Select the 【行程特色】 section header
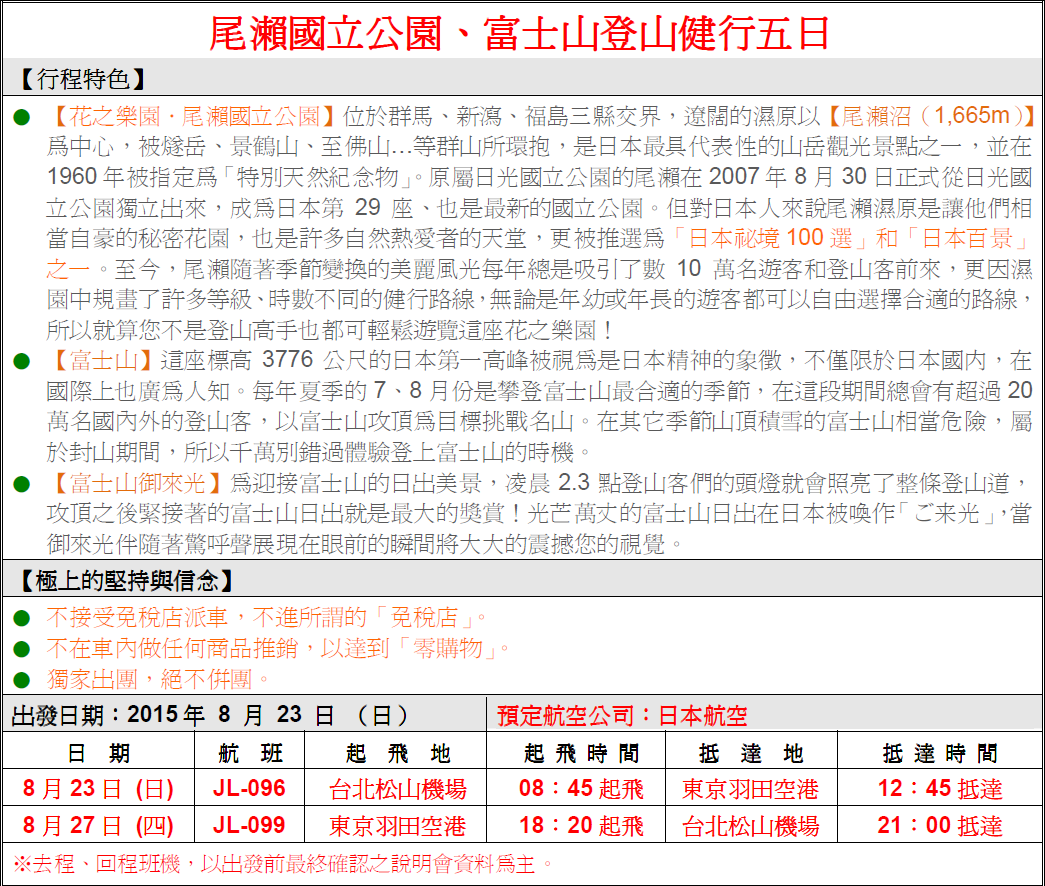Screen dimensions: 1045x886 point(82,80)
